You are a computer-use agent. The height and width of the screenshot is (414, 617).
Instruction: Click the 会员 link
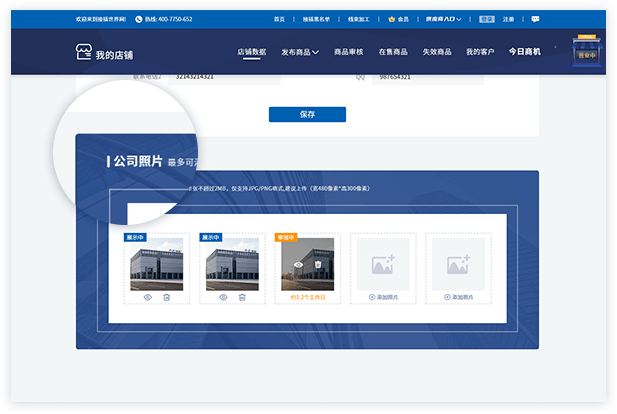pyautogui.click(x=403, y=19)
